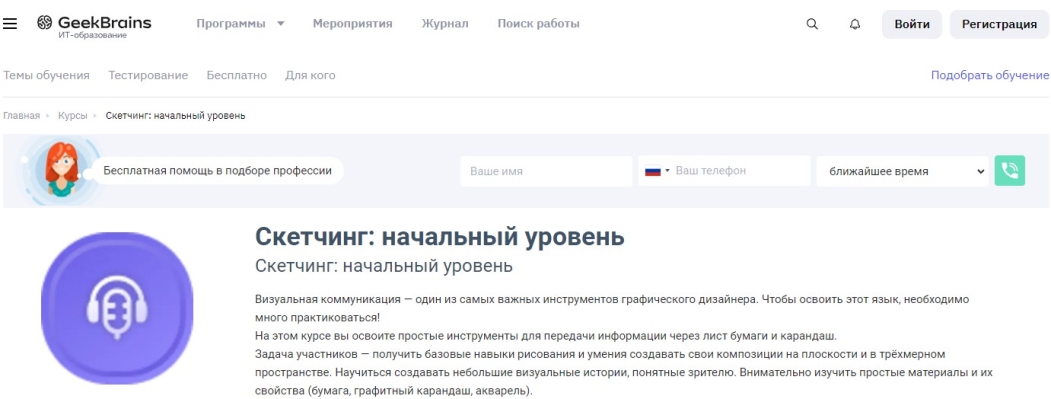Click the green phone callback button
The height and width of the screenshot is (399, 1051).
tap(1009, 171)
